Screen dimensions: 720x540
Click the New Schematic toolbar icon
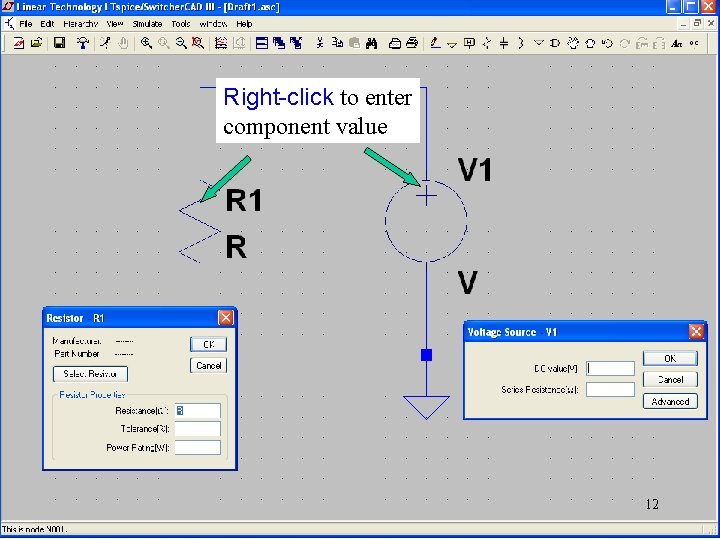click(19, 43)
